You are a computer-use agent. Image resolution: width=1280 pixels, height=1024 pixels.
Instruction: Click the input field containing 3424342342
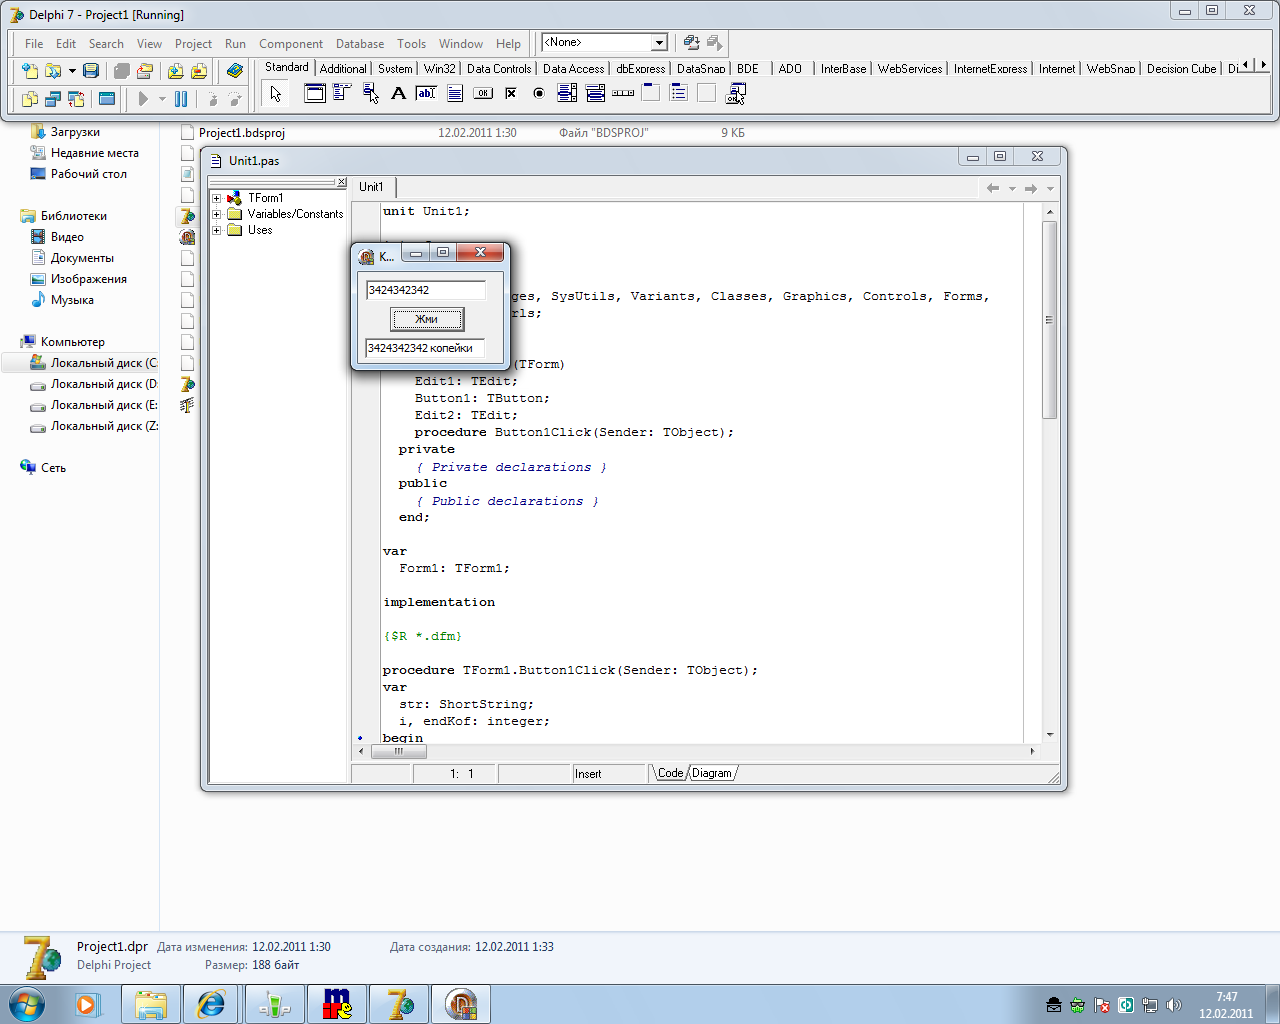425,290
